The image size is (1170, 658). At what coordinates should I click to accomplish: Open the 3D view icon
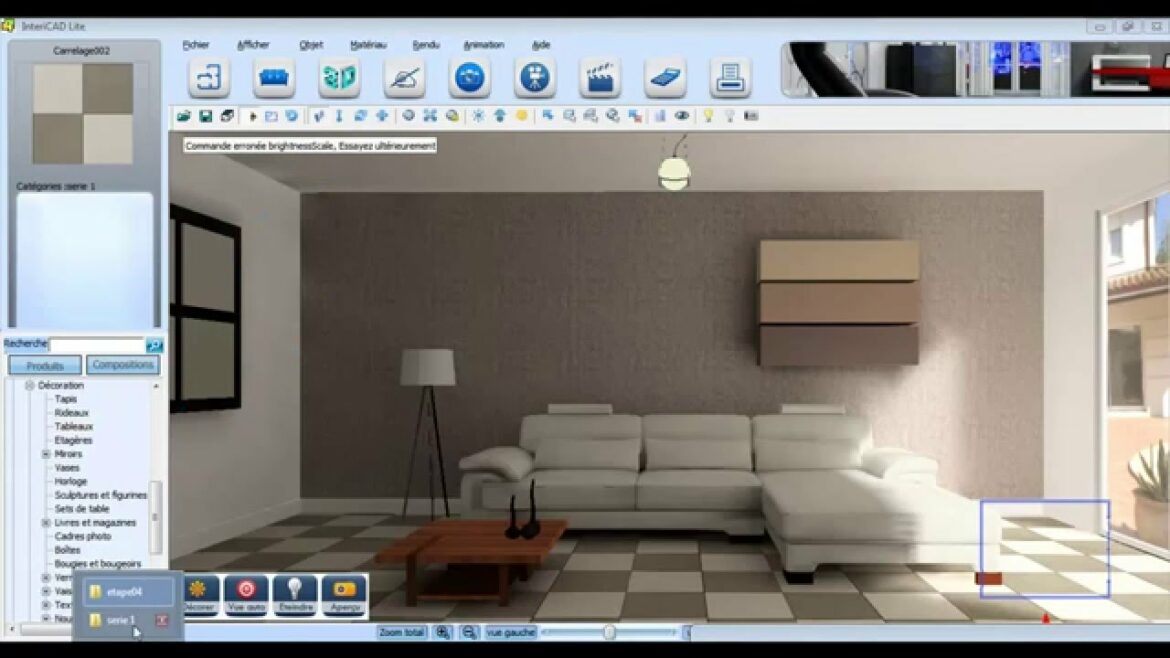tap(338, 77)
